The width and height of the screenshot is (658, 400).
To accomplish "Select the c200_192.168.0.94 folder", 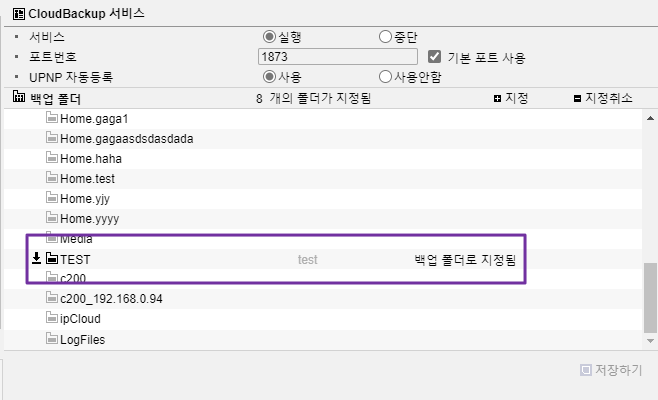I will point(323,298).
